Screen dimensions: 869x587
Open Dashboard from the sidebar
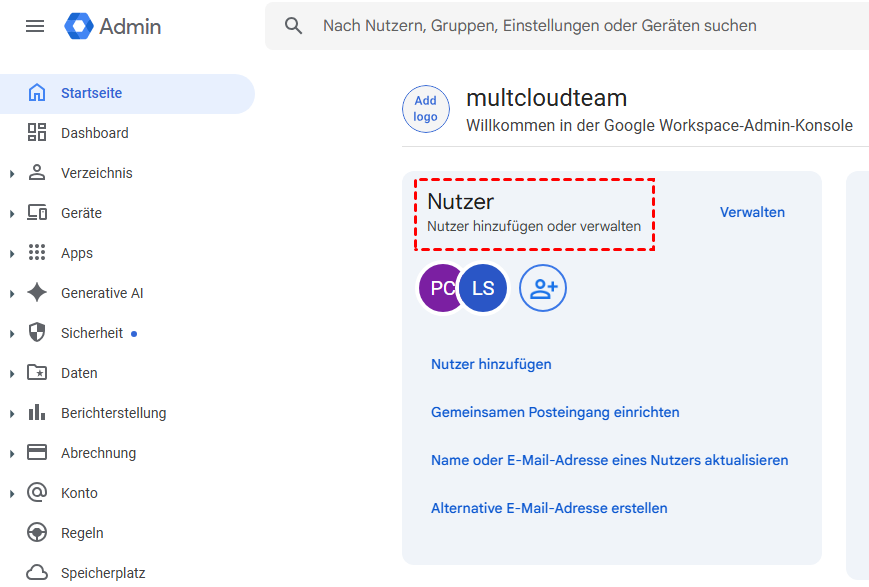(94, 133)
